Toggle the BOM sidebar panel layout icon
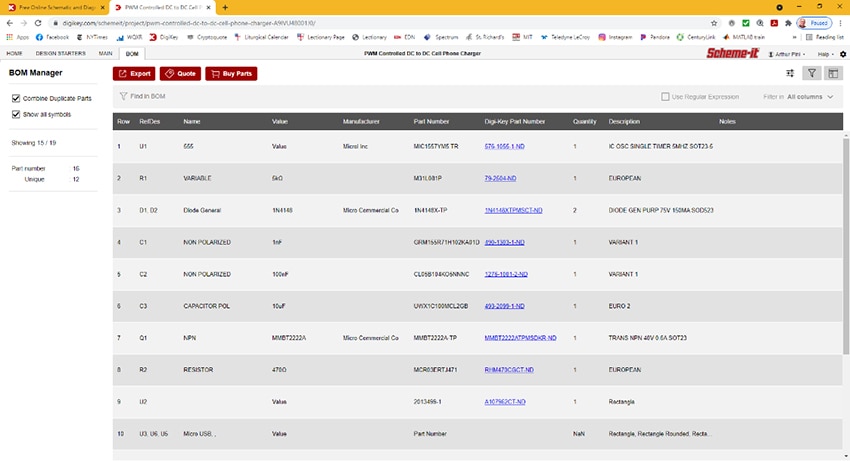The image size is (850, 462). [x=833, y=73]
